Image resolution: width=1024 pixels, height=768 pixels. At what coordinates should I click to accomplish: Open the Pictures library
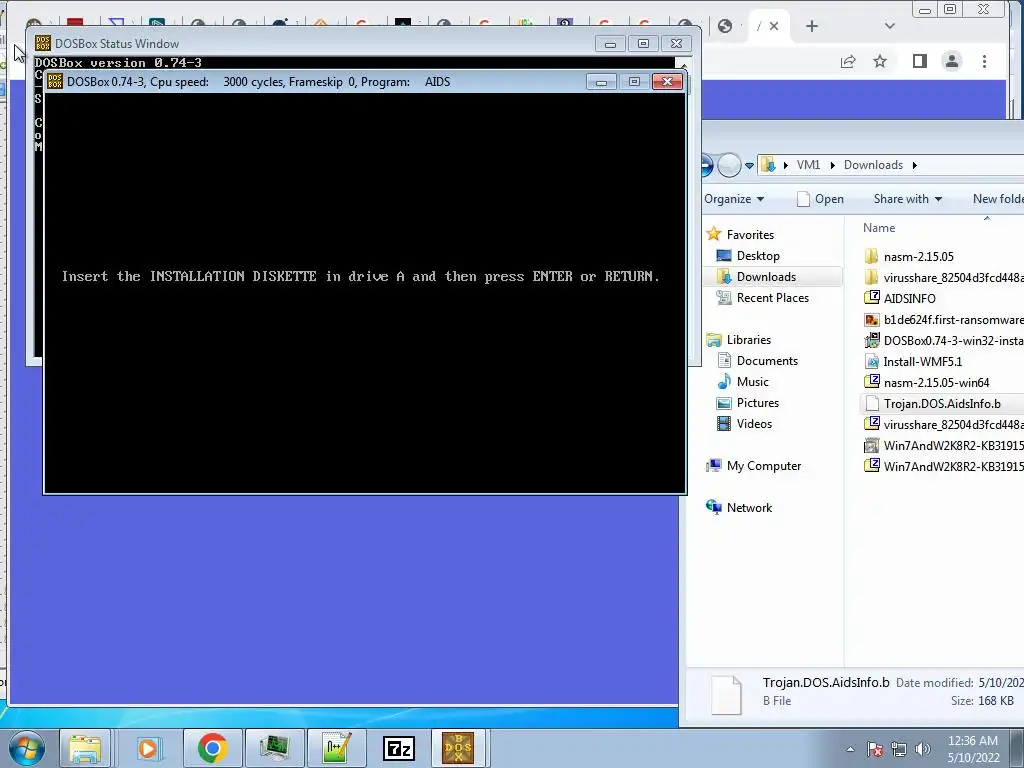point(747,403)
